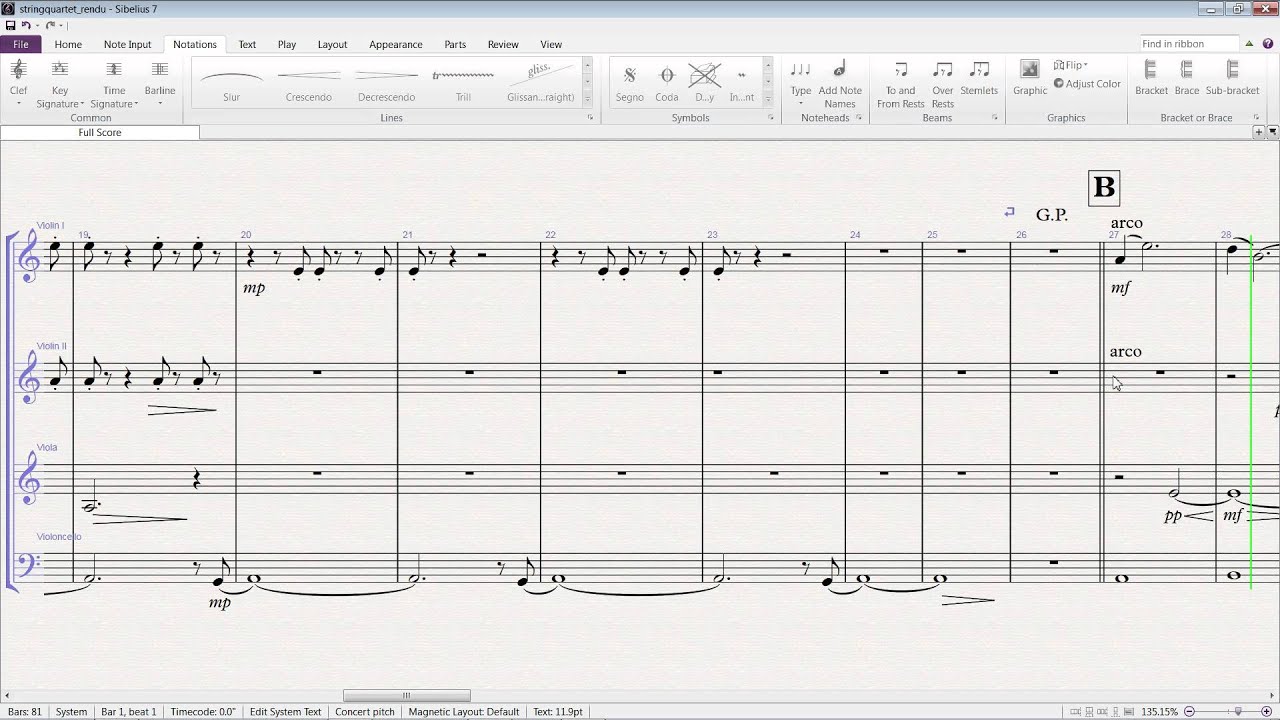Image resolution: width=1280 pixels, height=720 pixels.
Task: Minimize the ribbon with the green arrow
Action: pos(1250,44)
